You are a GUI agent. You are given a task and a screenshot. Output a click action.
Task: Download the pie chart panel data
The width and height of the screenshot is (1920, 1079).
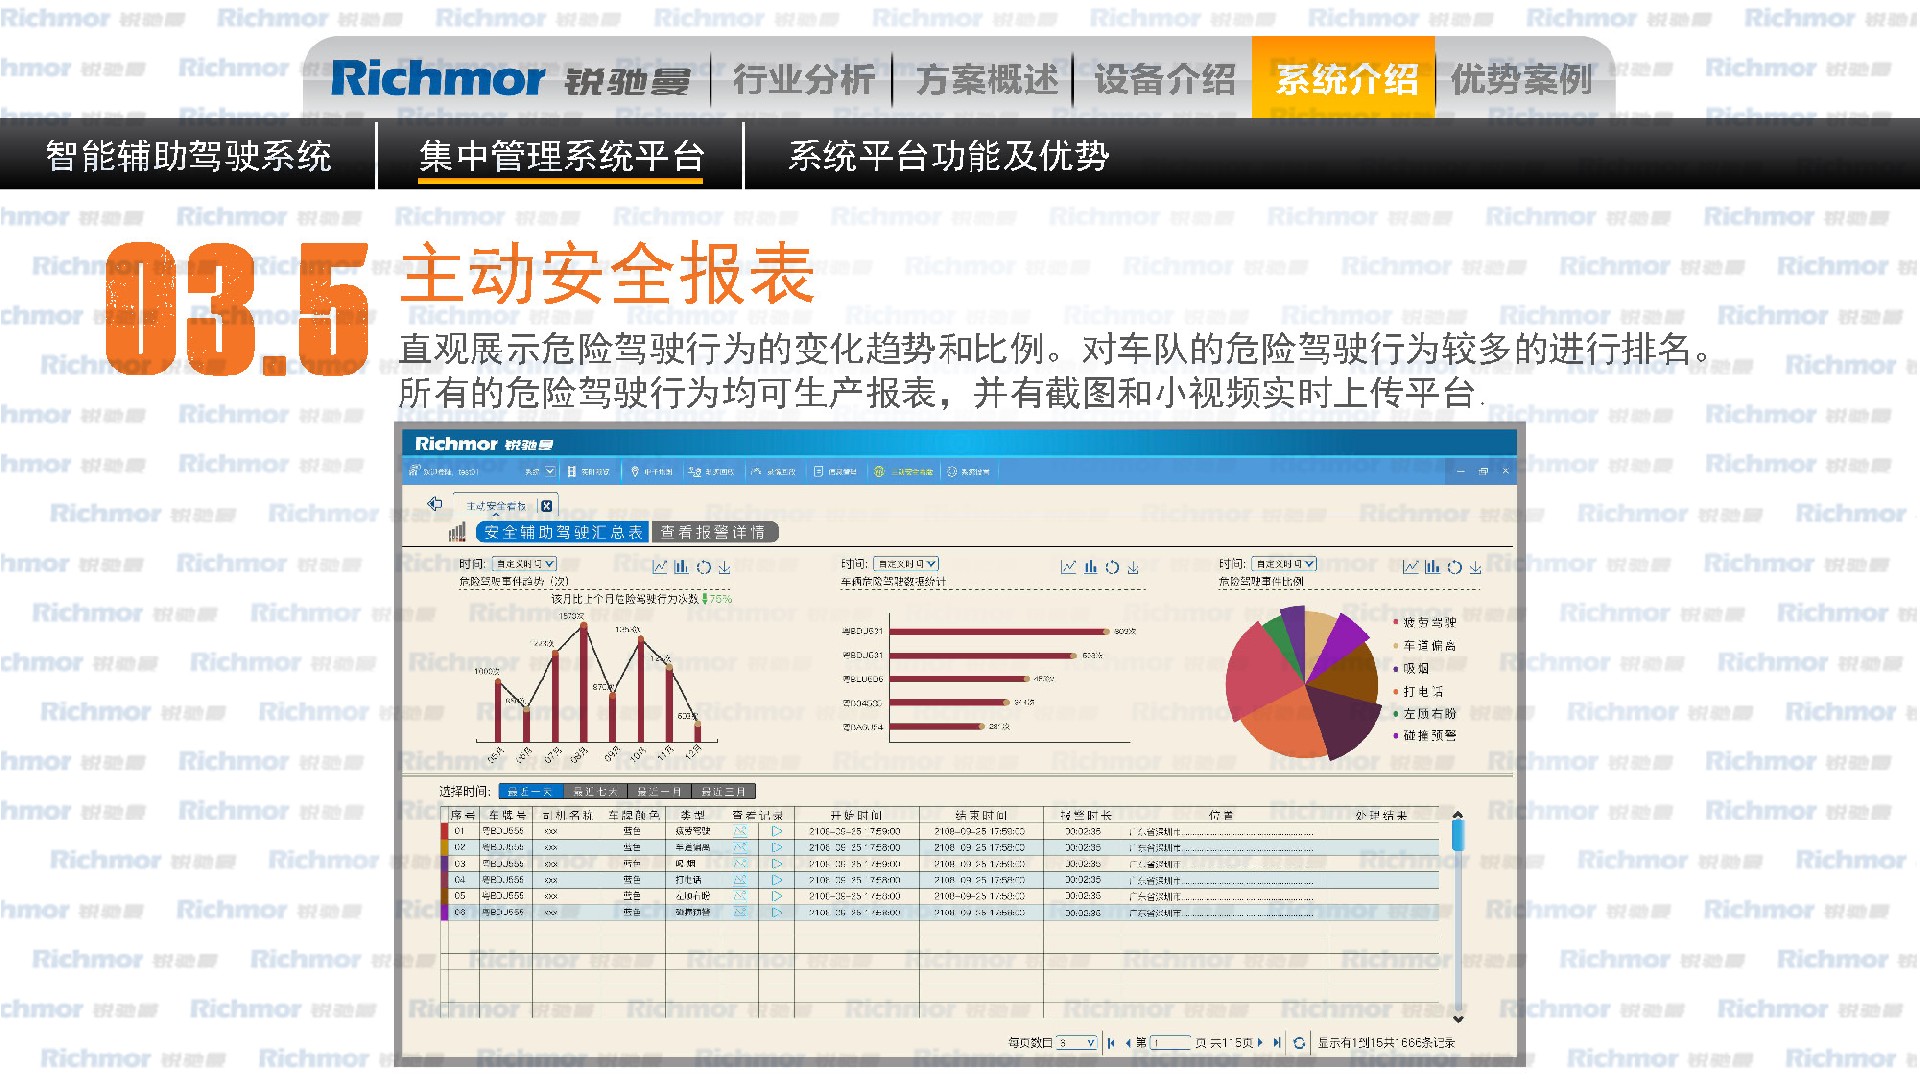[1475, 567]
